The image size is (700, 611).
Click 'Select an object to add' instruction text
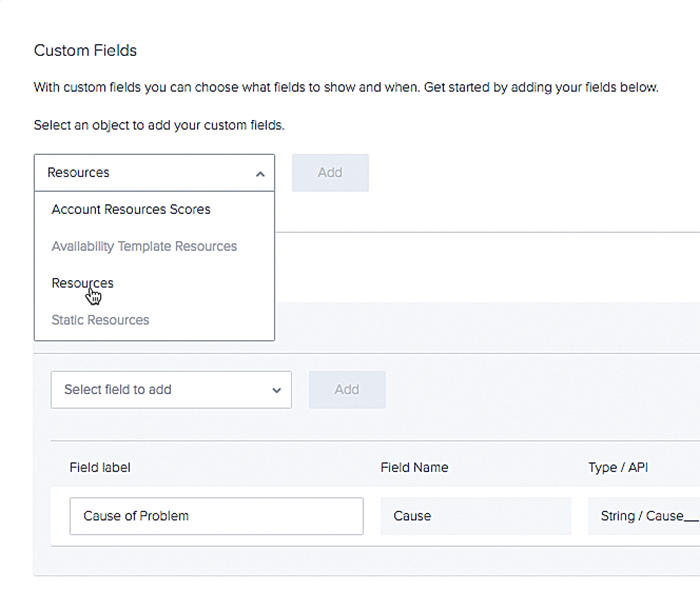point(159,125)
